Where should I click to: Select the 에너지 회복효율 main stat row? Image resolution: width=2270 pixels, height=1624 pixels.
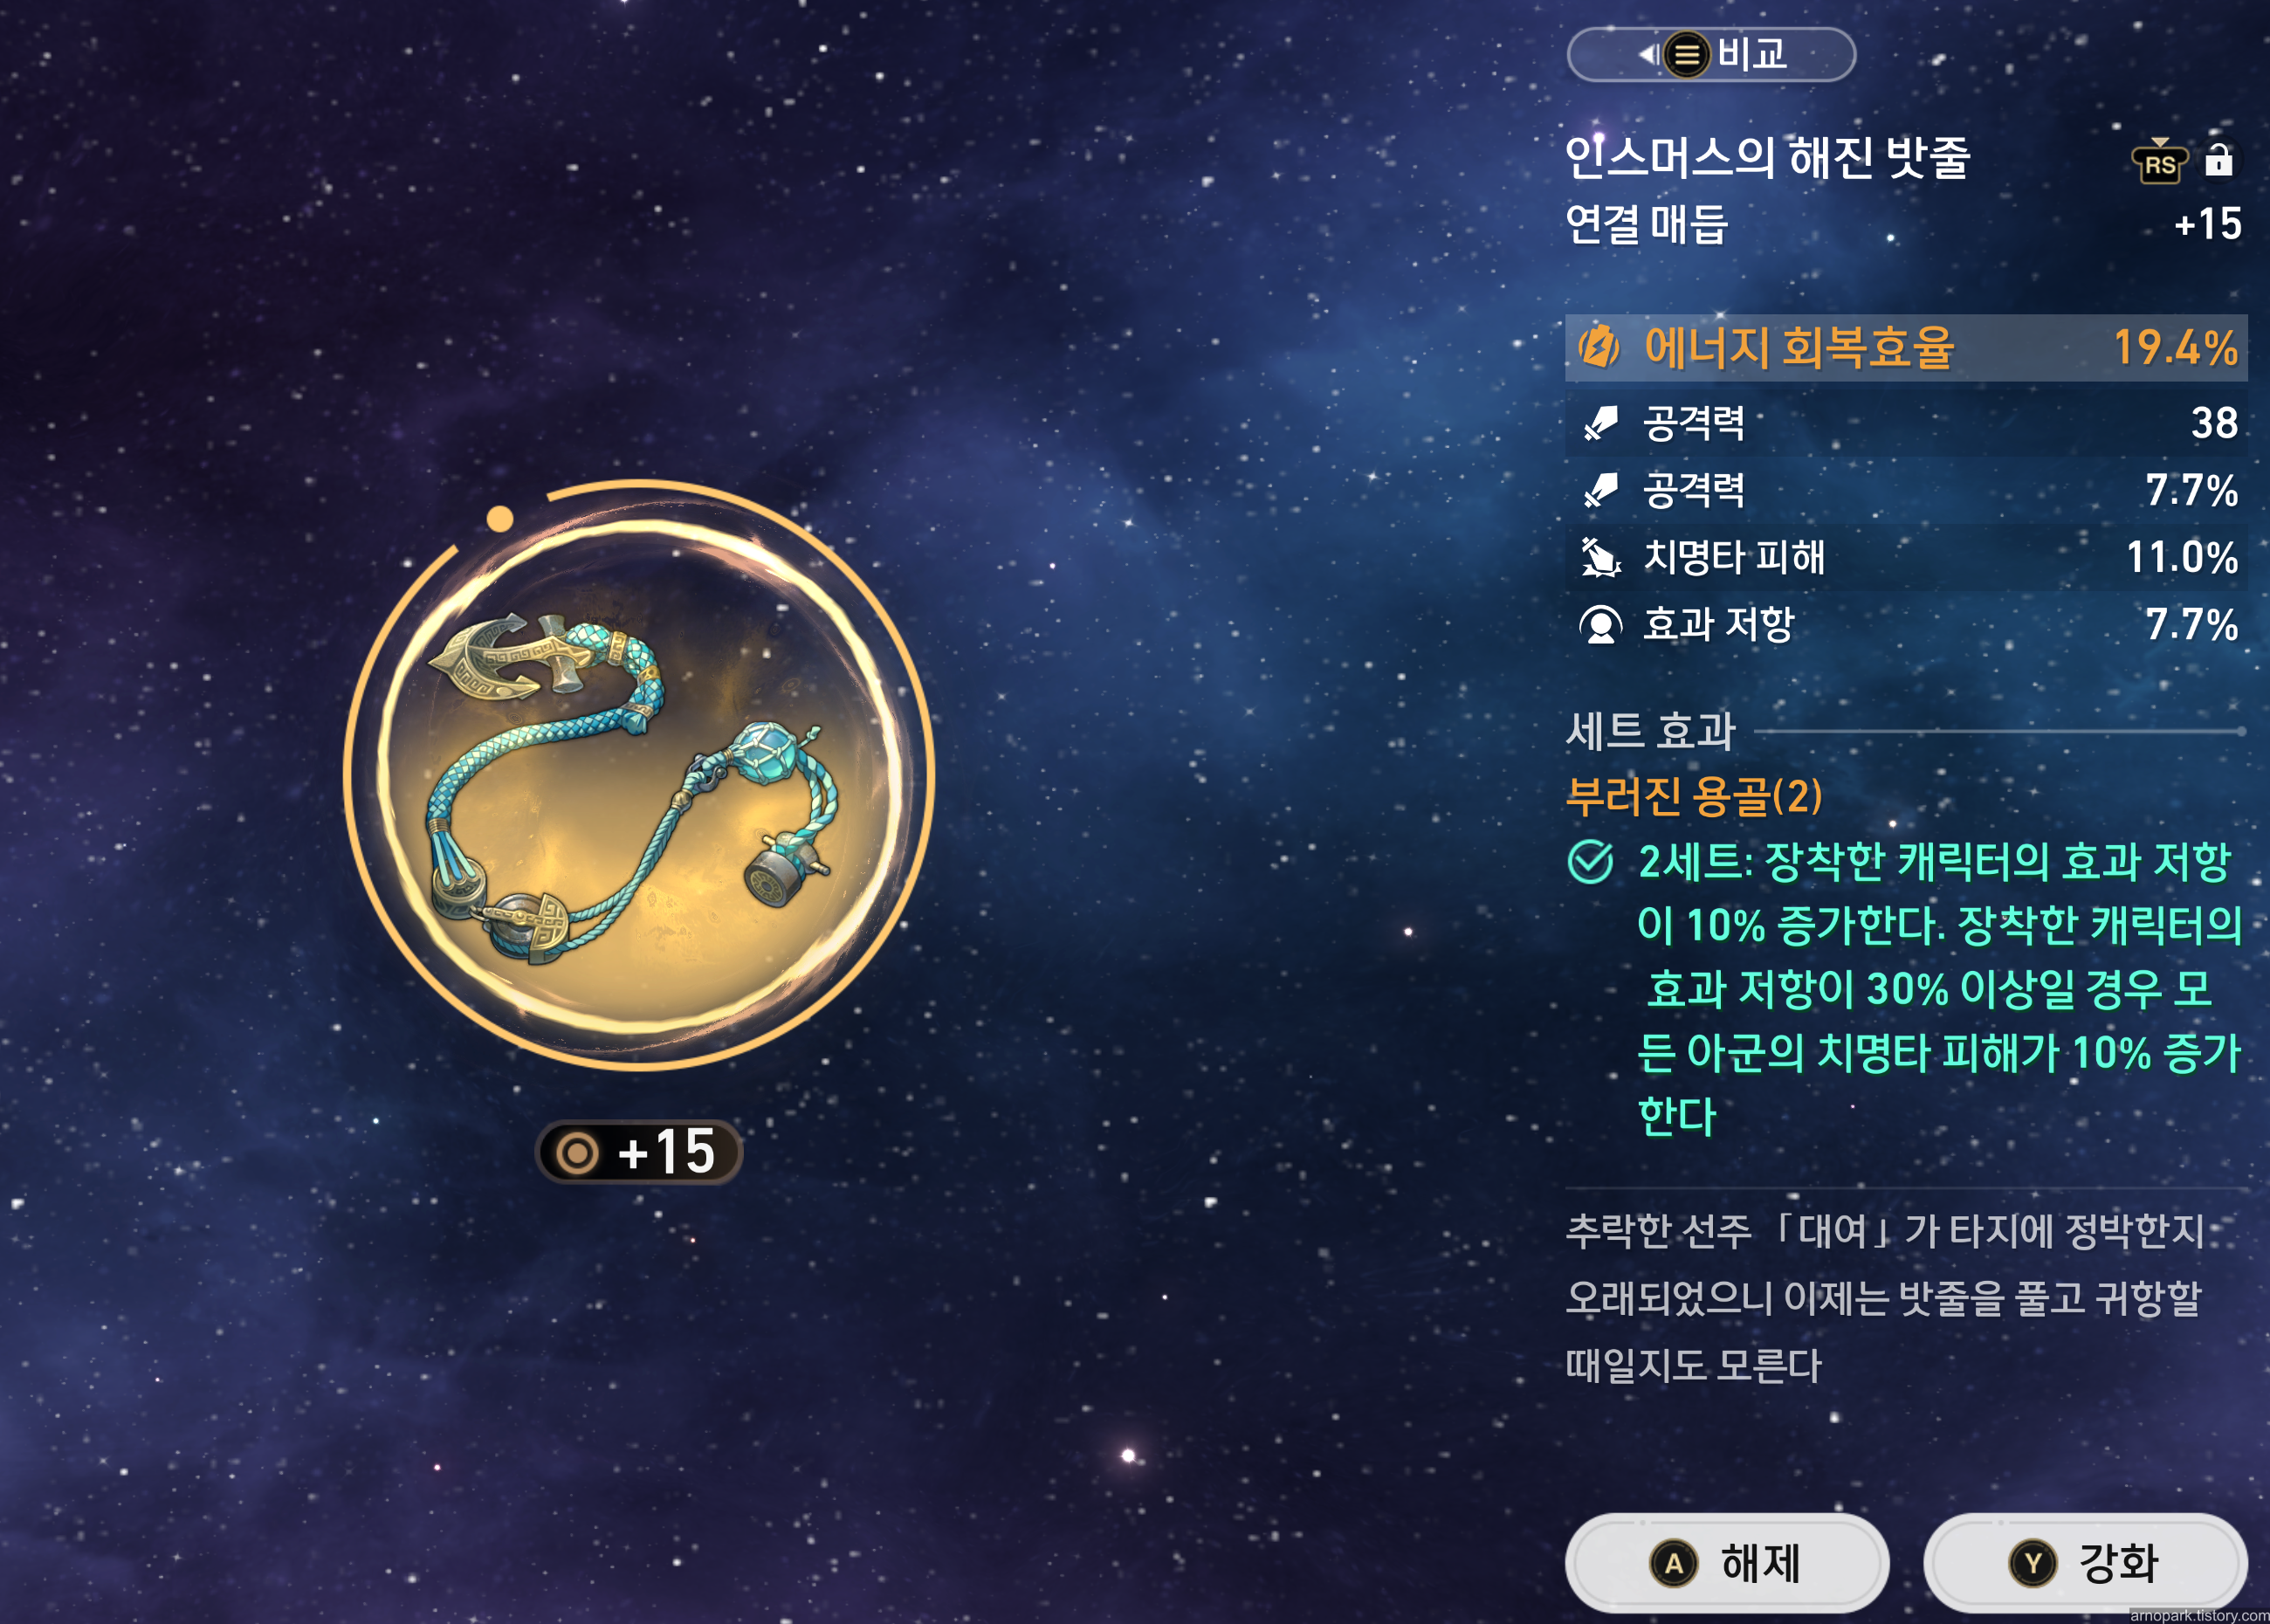coord(1906,348)
